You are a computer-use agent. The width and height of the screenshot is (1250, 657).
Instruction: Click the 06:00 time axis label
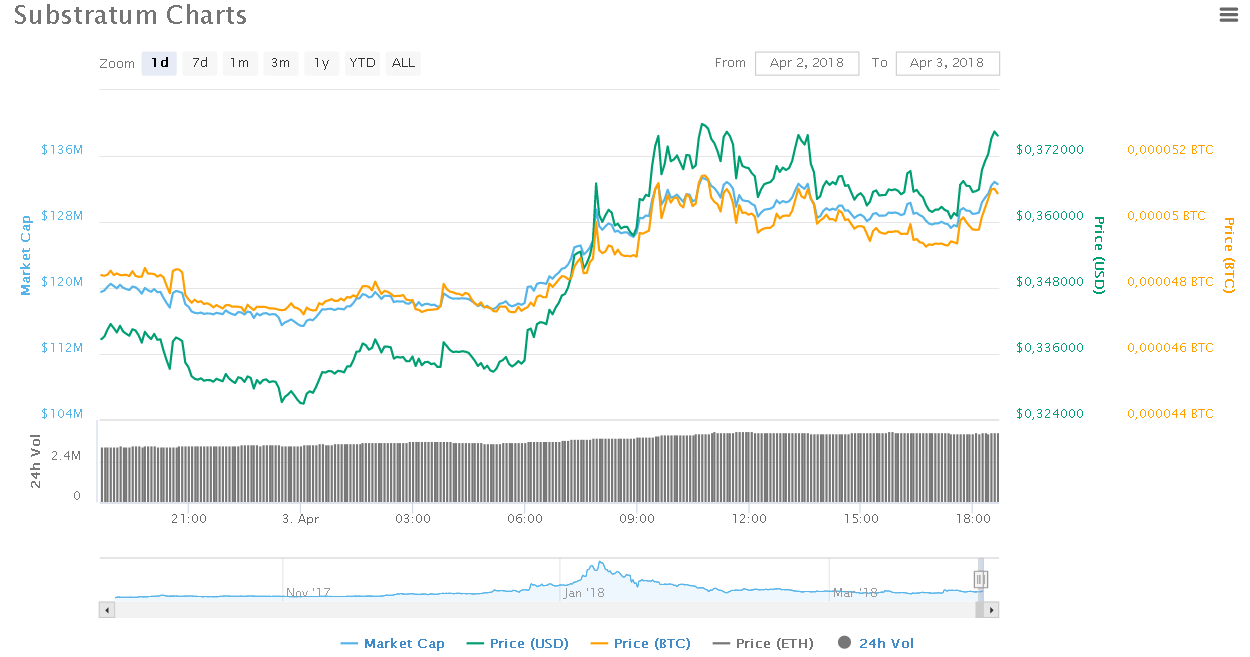pos(525,519)
